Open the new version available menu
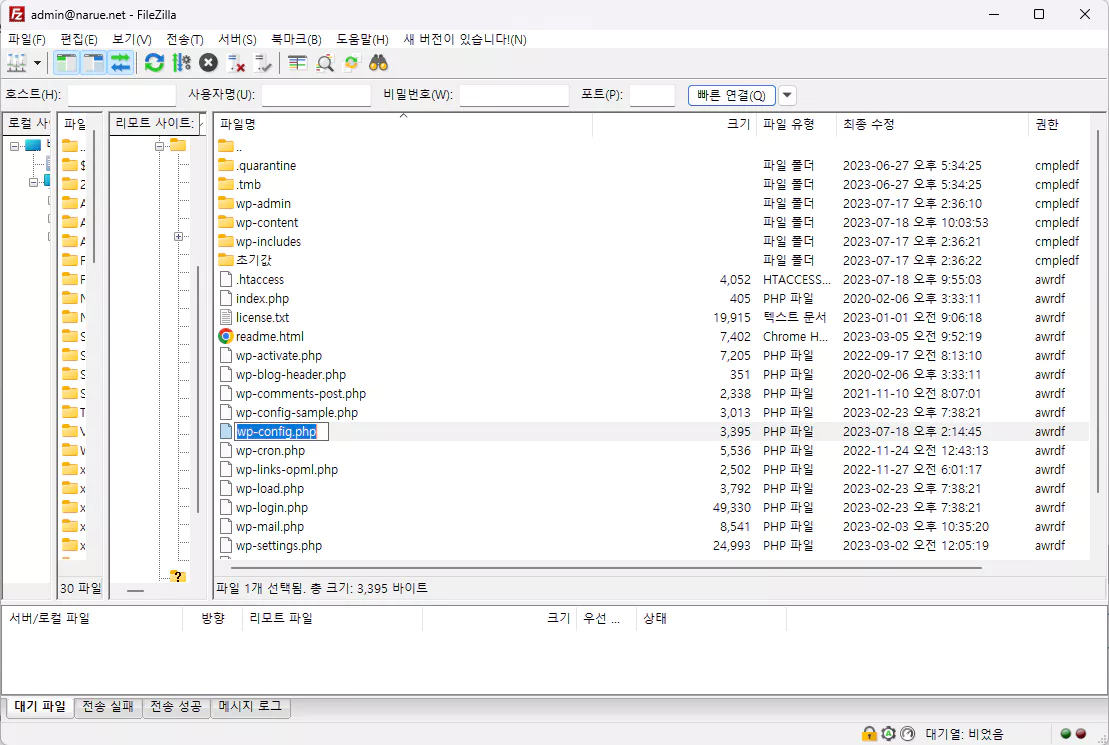 (x=465, y=40)
